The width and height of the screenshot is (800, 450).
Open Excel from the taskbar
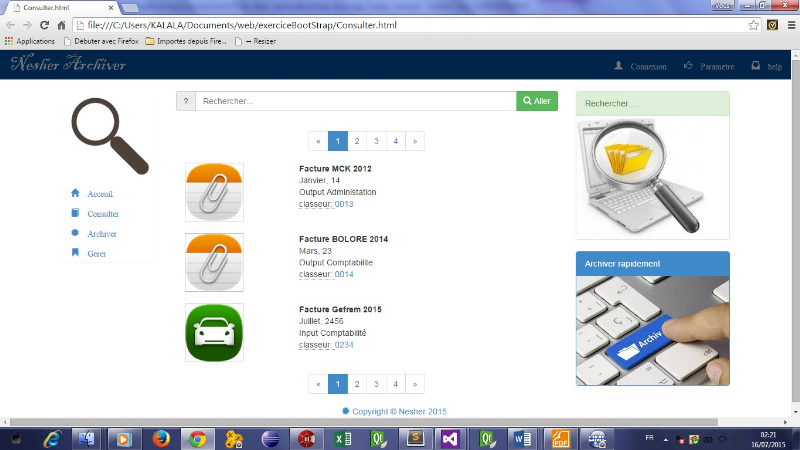343,439
